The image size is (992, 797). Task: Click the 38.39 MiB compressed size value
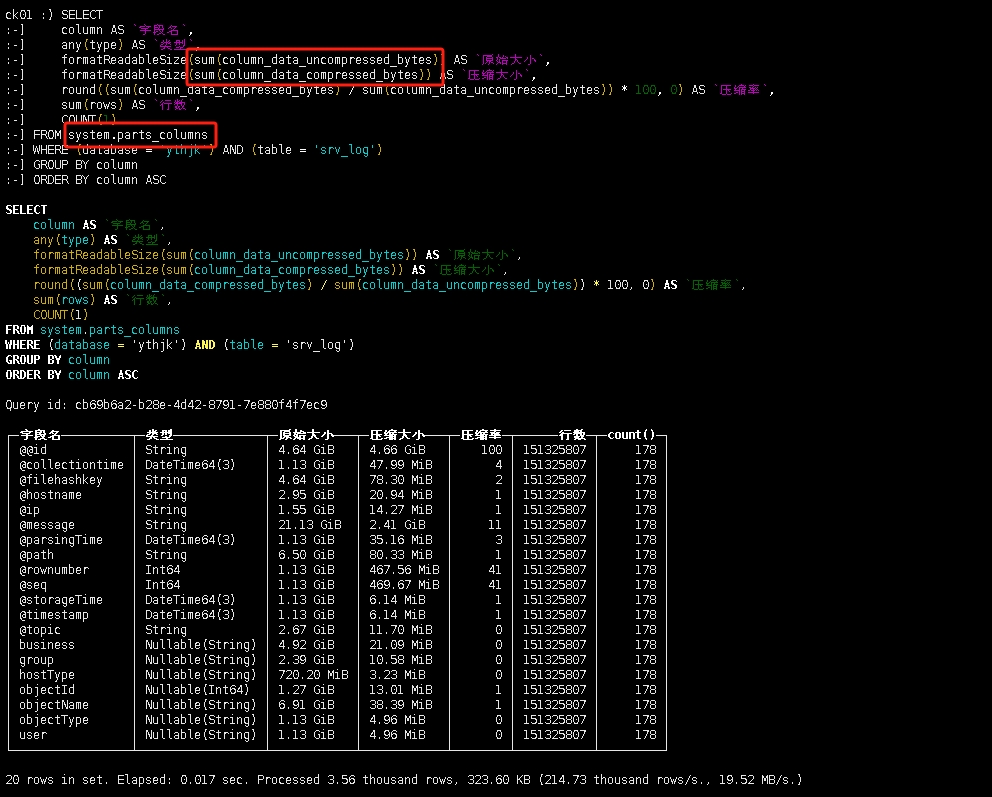point(401,705)
